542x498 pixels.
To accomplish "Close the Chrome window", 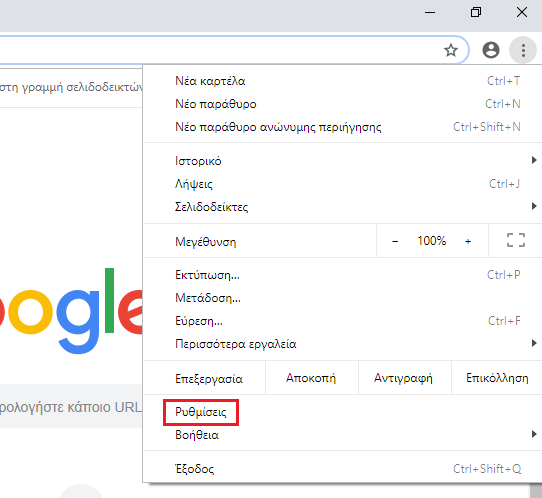I will point(522,13).
